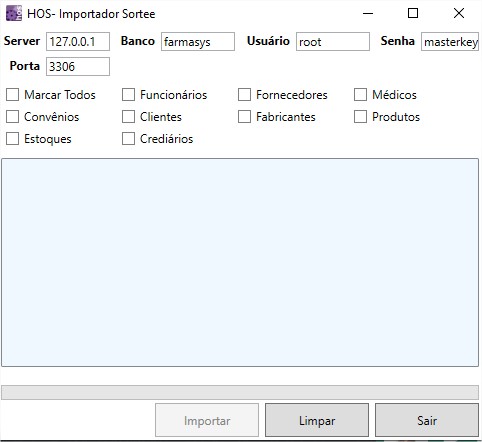Check the Clientes option

click(x=128, y=117)
